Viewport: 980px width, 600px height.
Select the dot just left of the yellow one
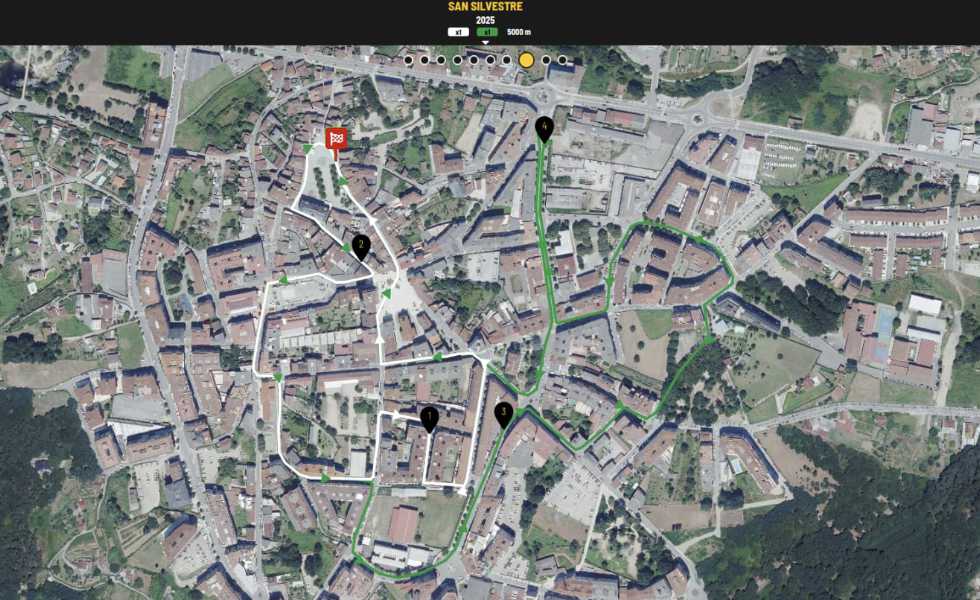pyautogui.click(x=507, y=60)
